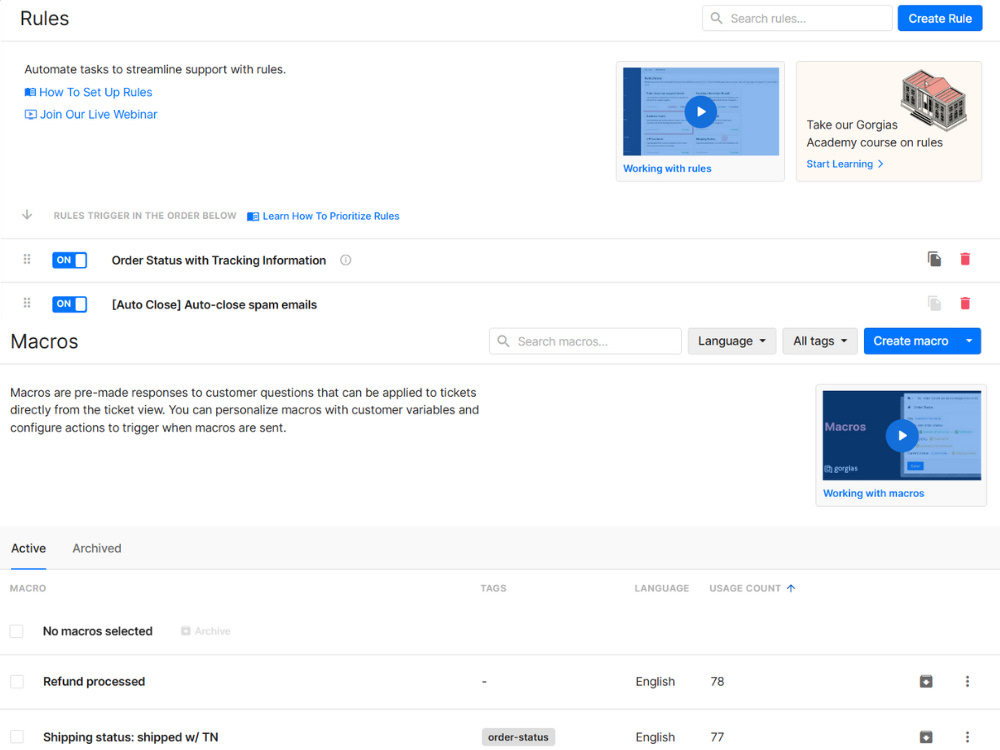The height and width of the screenshot is (750, 1000).
Task: Check the Refund processed macro checkbox
Action: pos(17,681)
